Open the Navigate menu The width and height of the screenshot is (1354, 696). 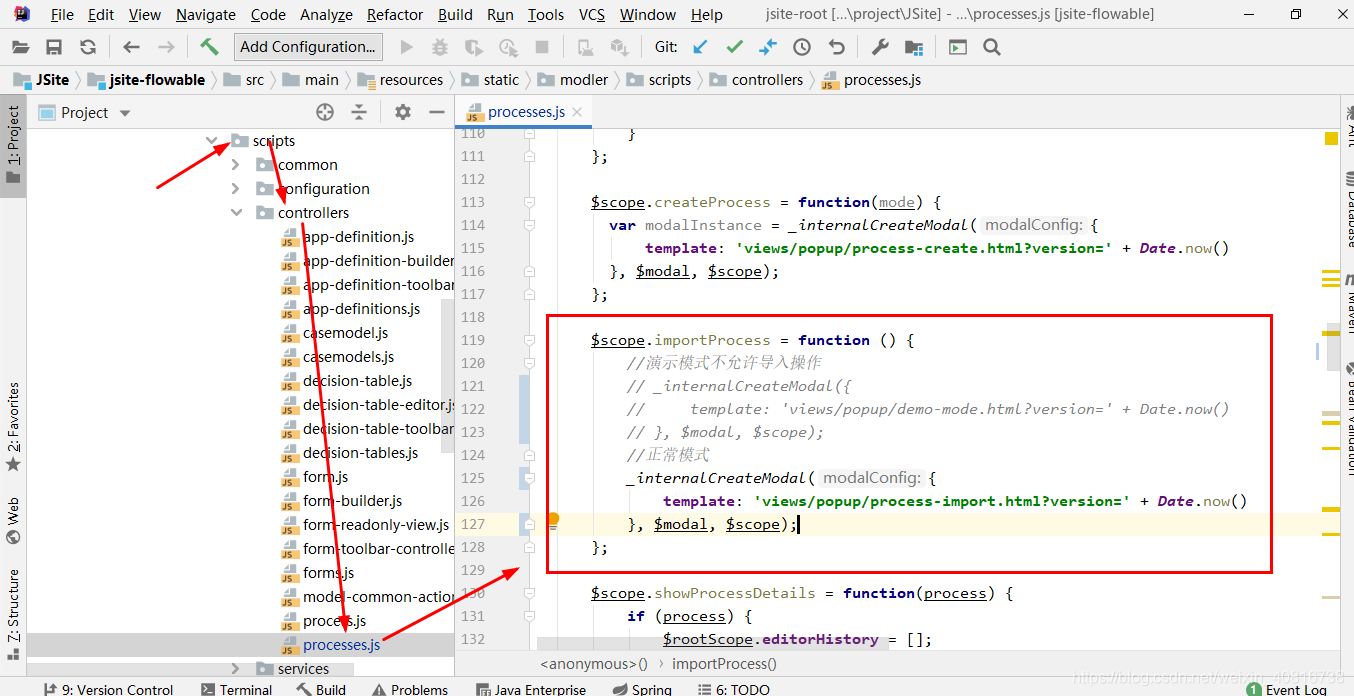pos(205,14)
